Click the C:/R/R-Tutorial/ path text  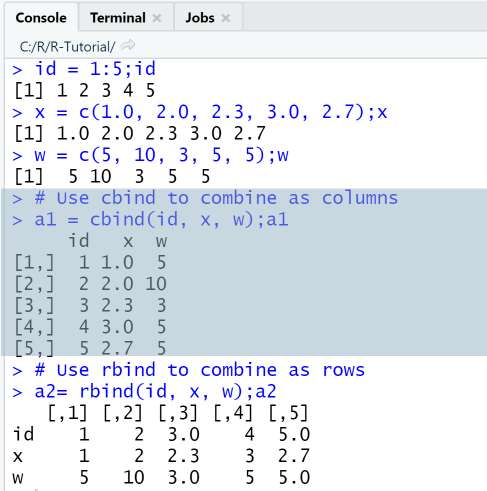(x=67, y=47)
